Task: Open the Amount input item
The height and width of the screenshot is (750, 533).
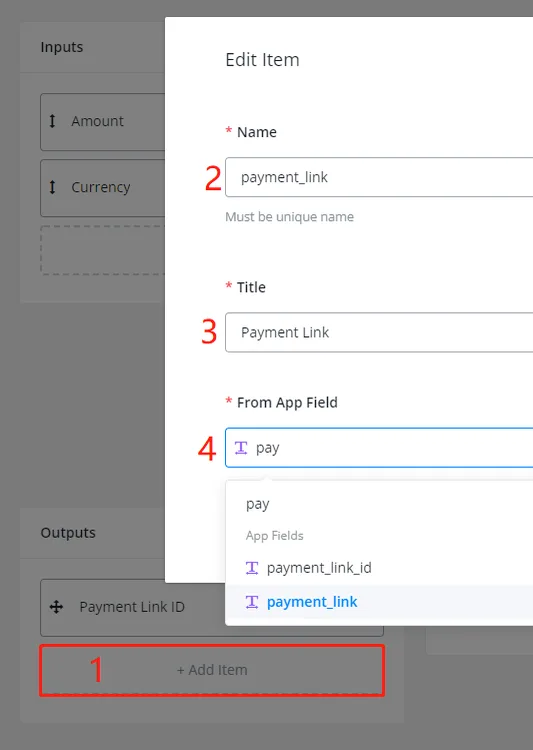Action: [103, 122]
